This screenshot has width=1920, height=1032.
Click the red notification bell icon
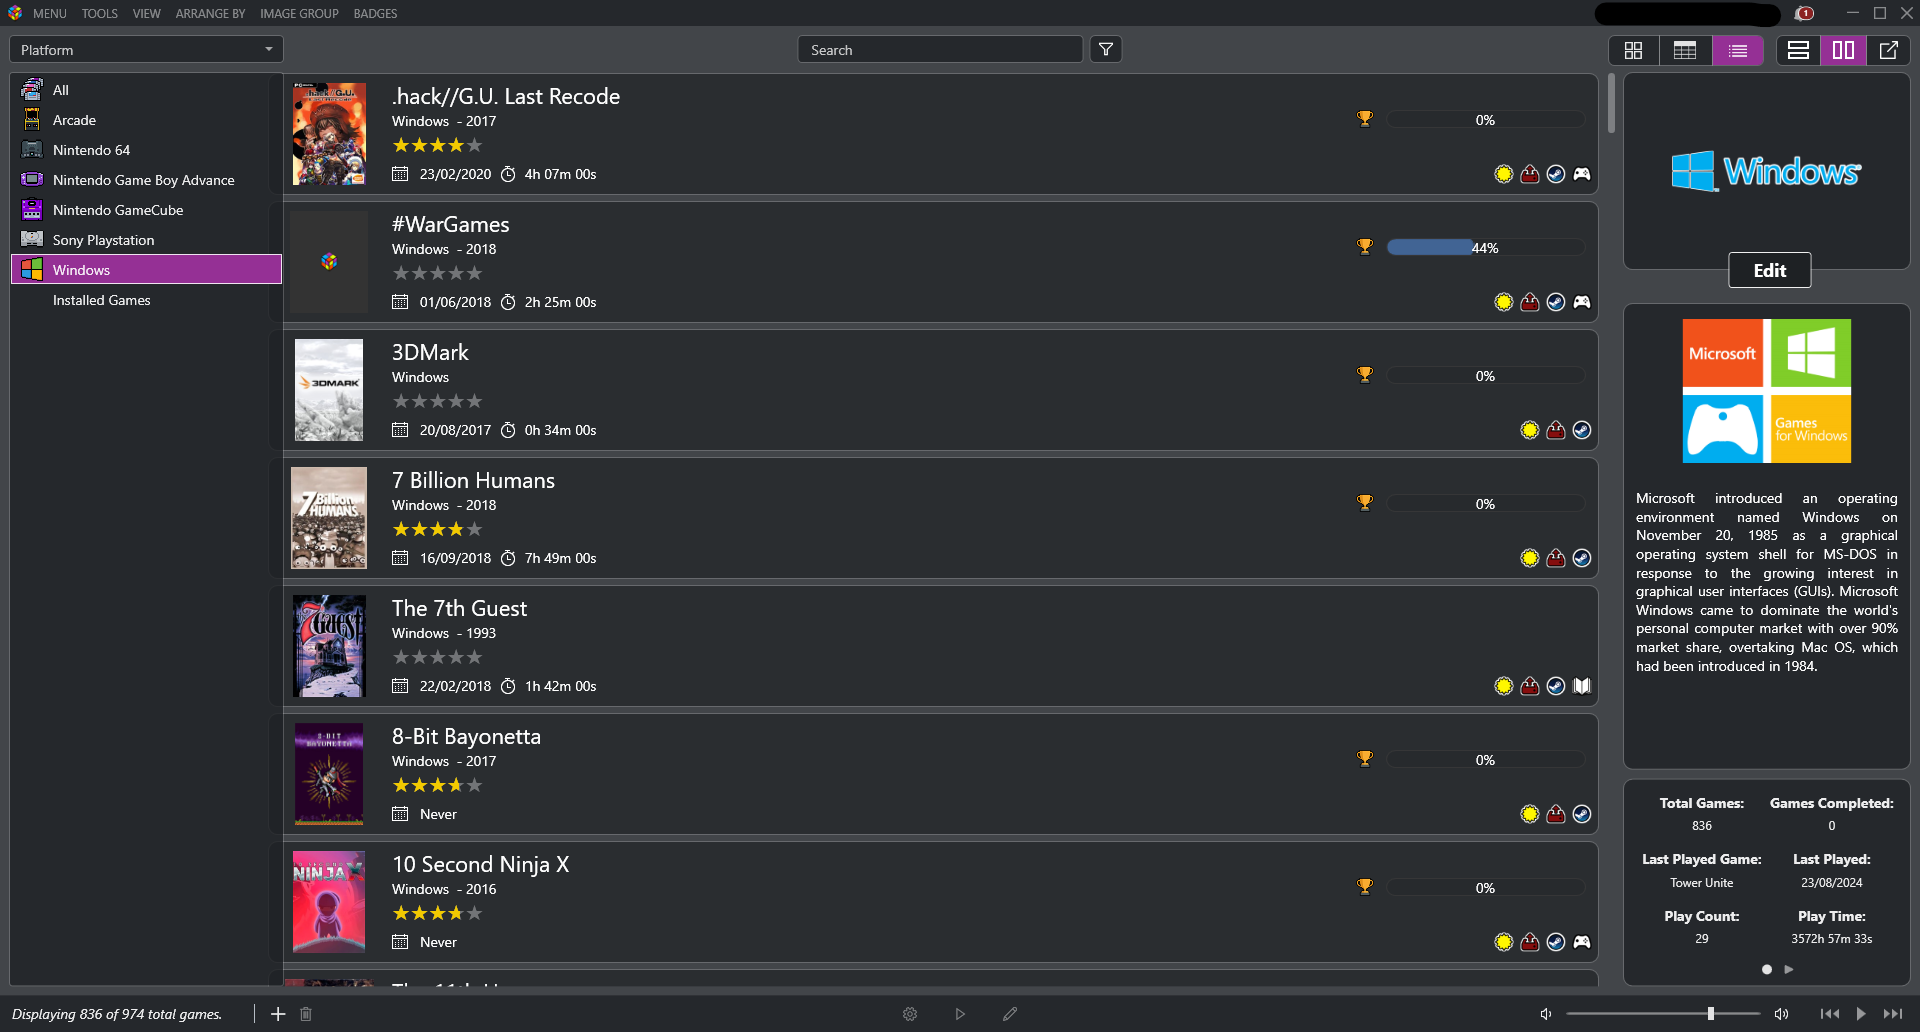click(x=1805, y=13)
